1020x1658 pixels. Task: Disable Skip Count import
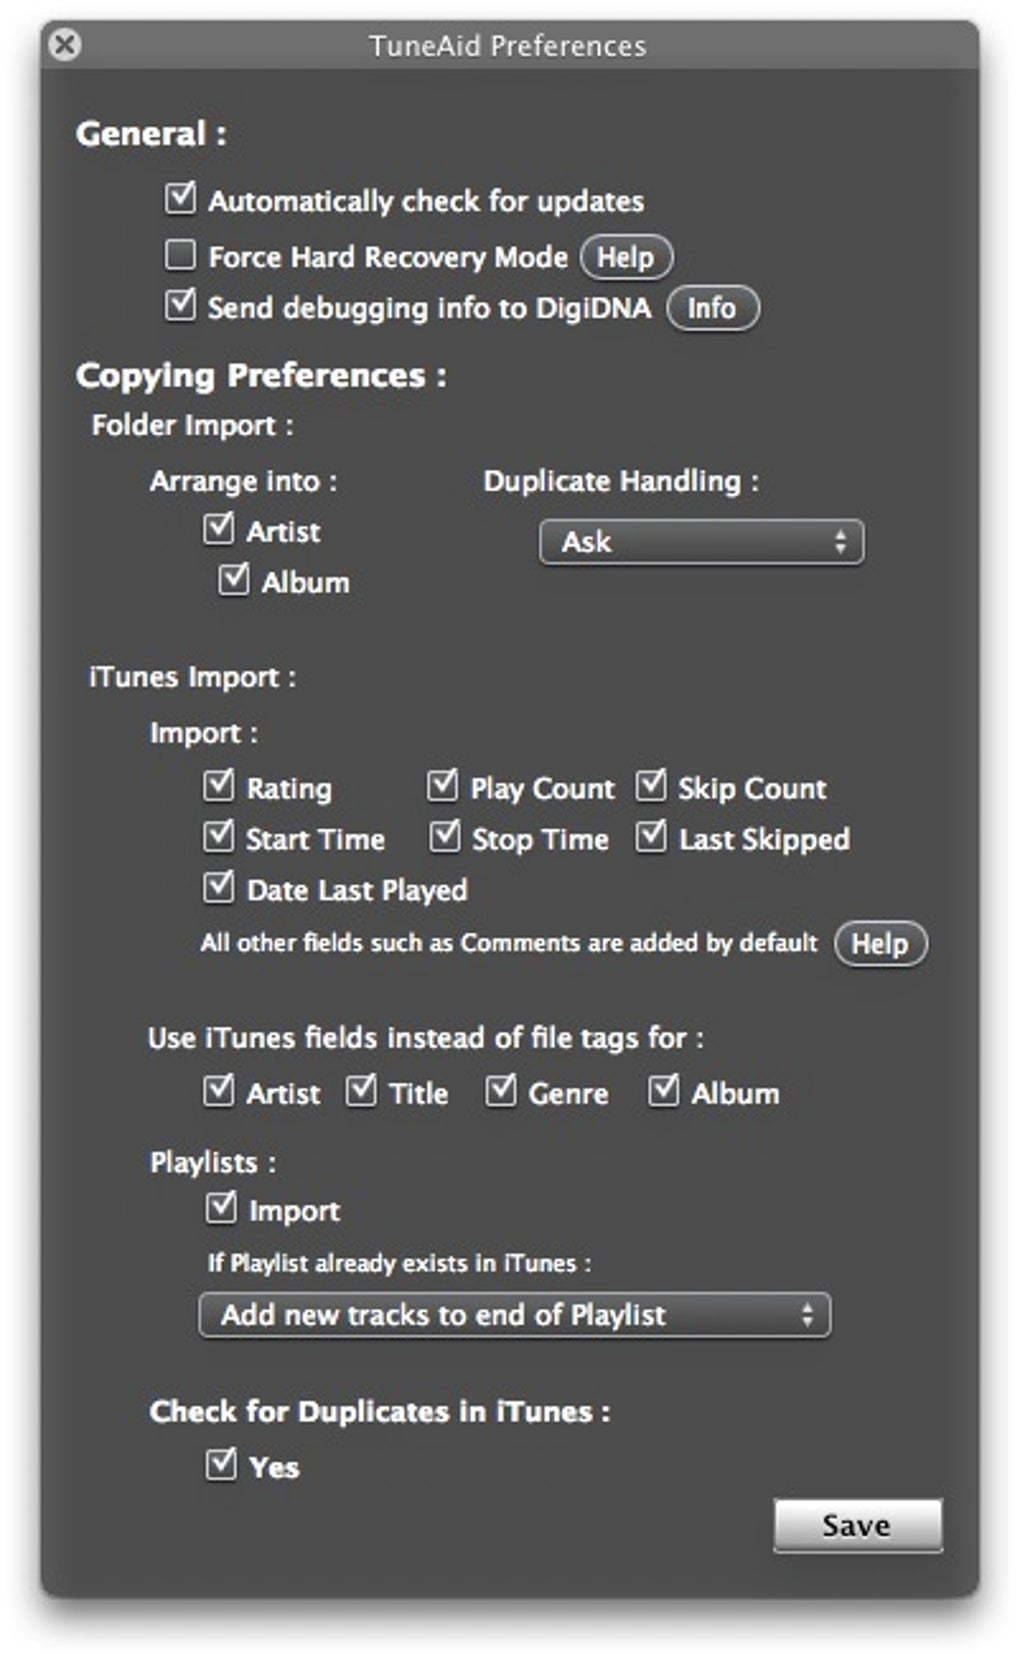pyautogui.click(x=651, y=786)
